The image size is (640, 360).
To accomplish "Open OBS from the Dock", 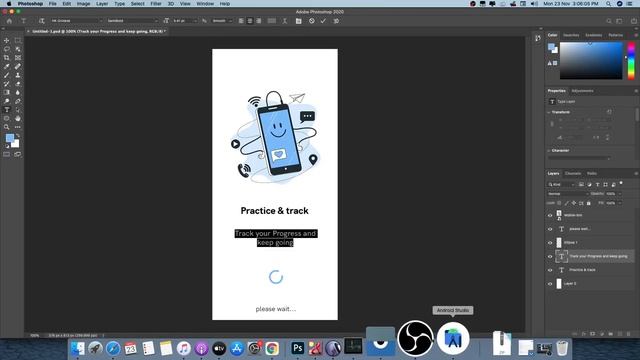I will 416,338.
